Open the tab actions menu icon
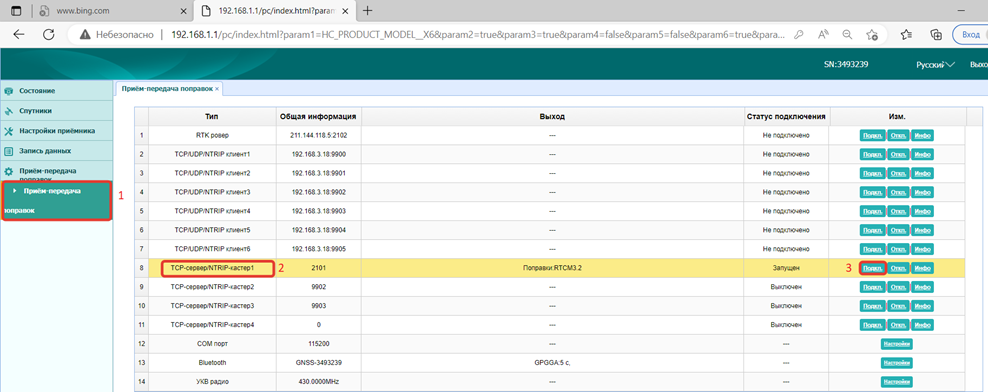This screenshot has width=988, height=392. pyautogui.click(x=16, y=11)
